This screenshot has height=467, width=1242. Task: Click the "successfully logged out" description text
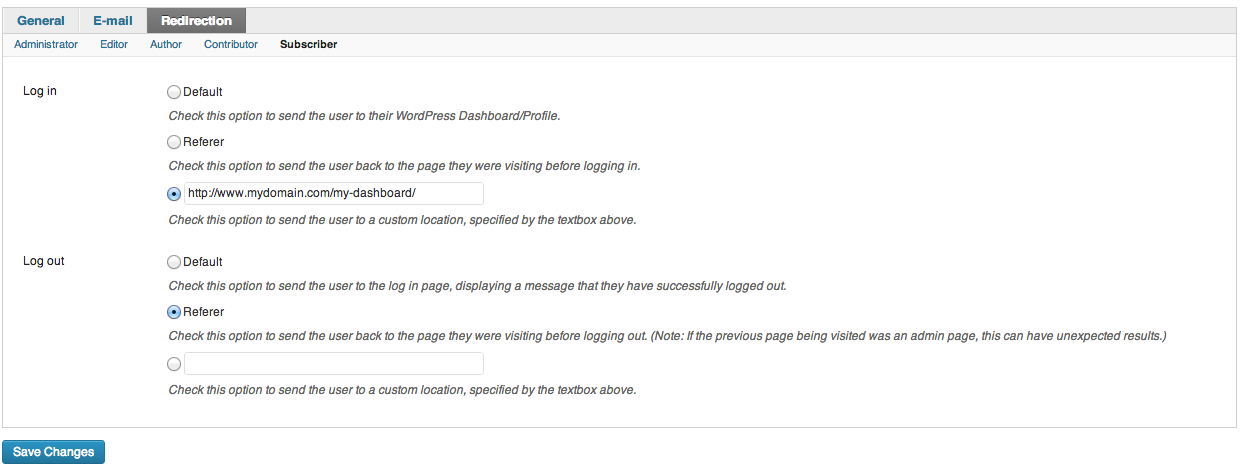(478, 286)
